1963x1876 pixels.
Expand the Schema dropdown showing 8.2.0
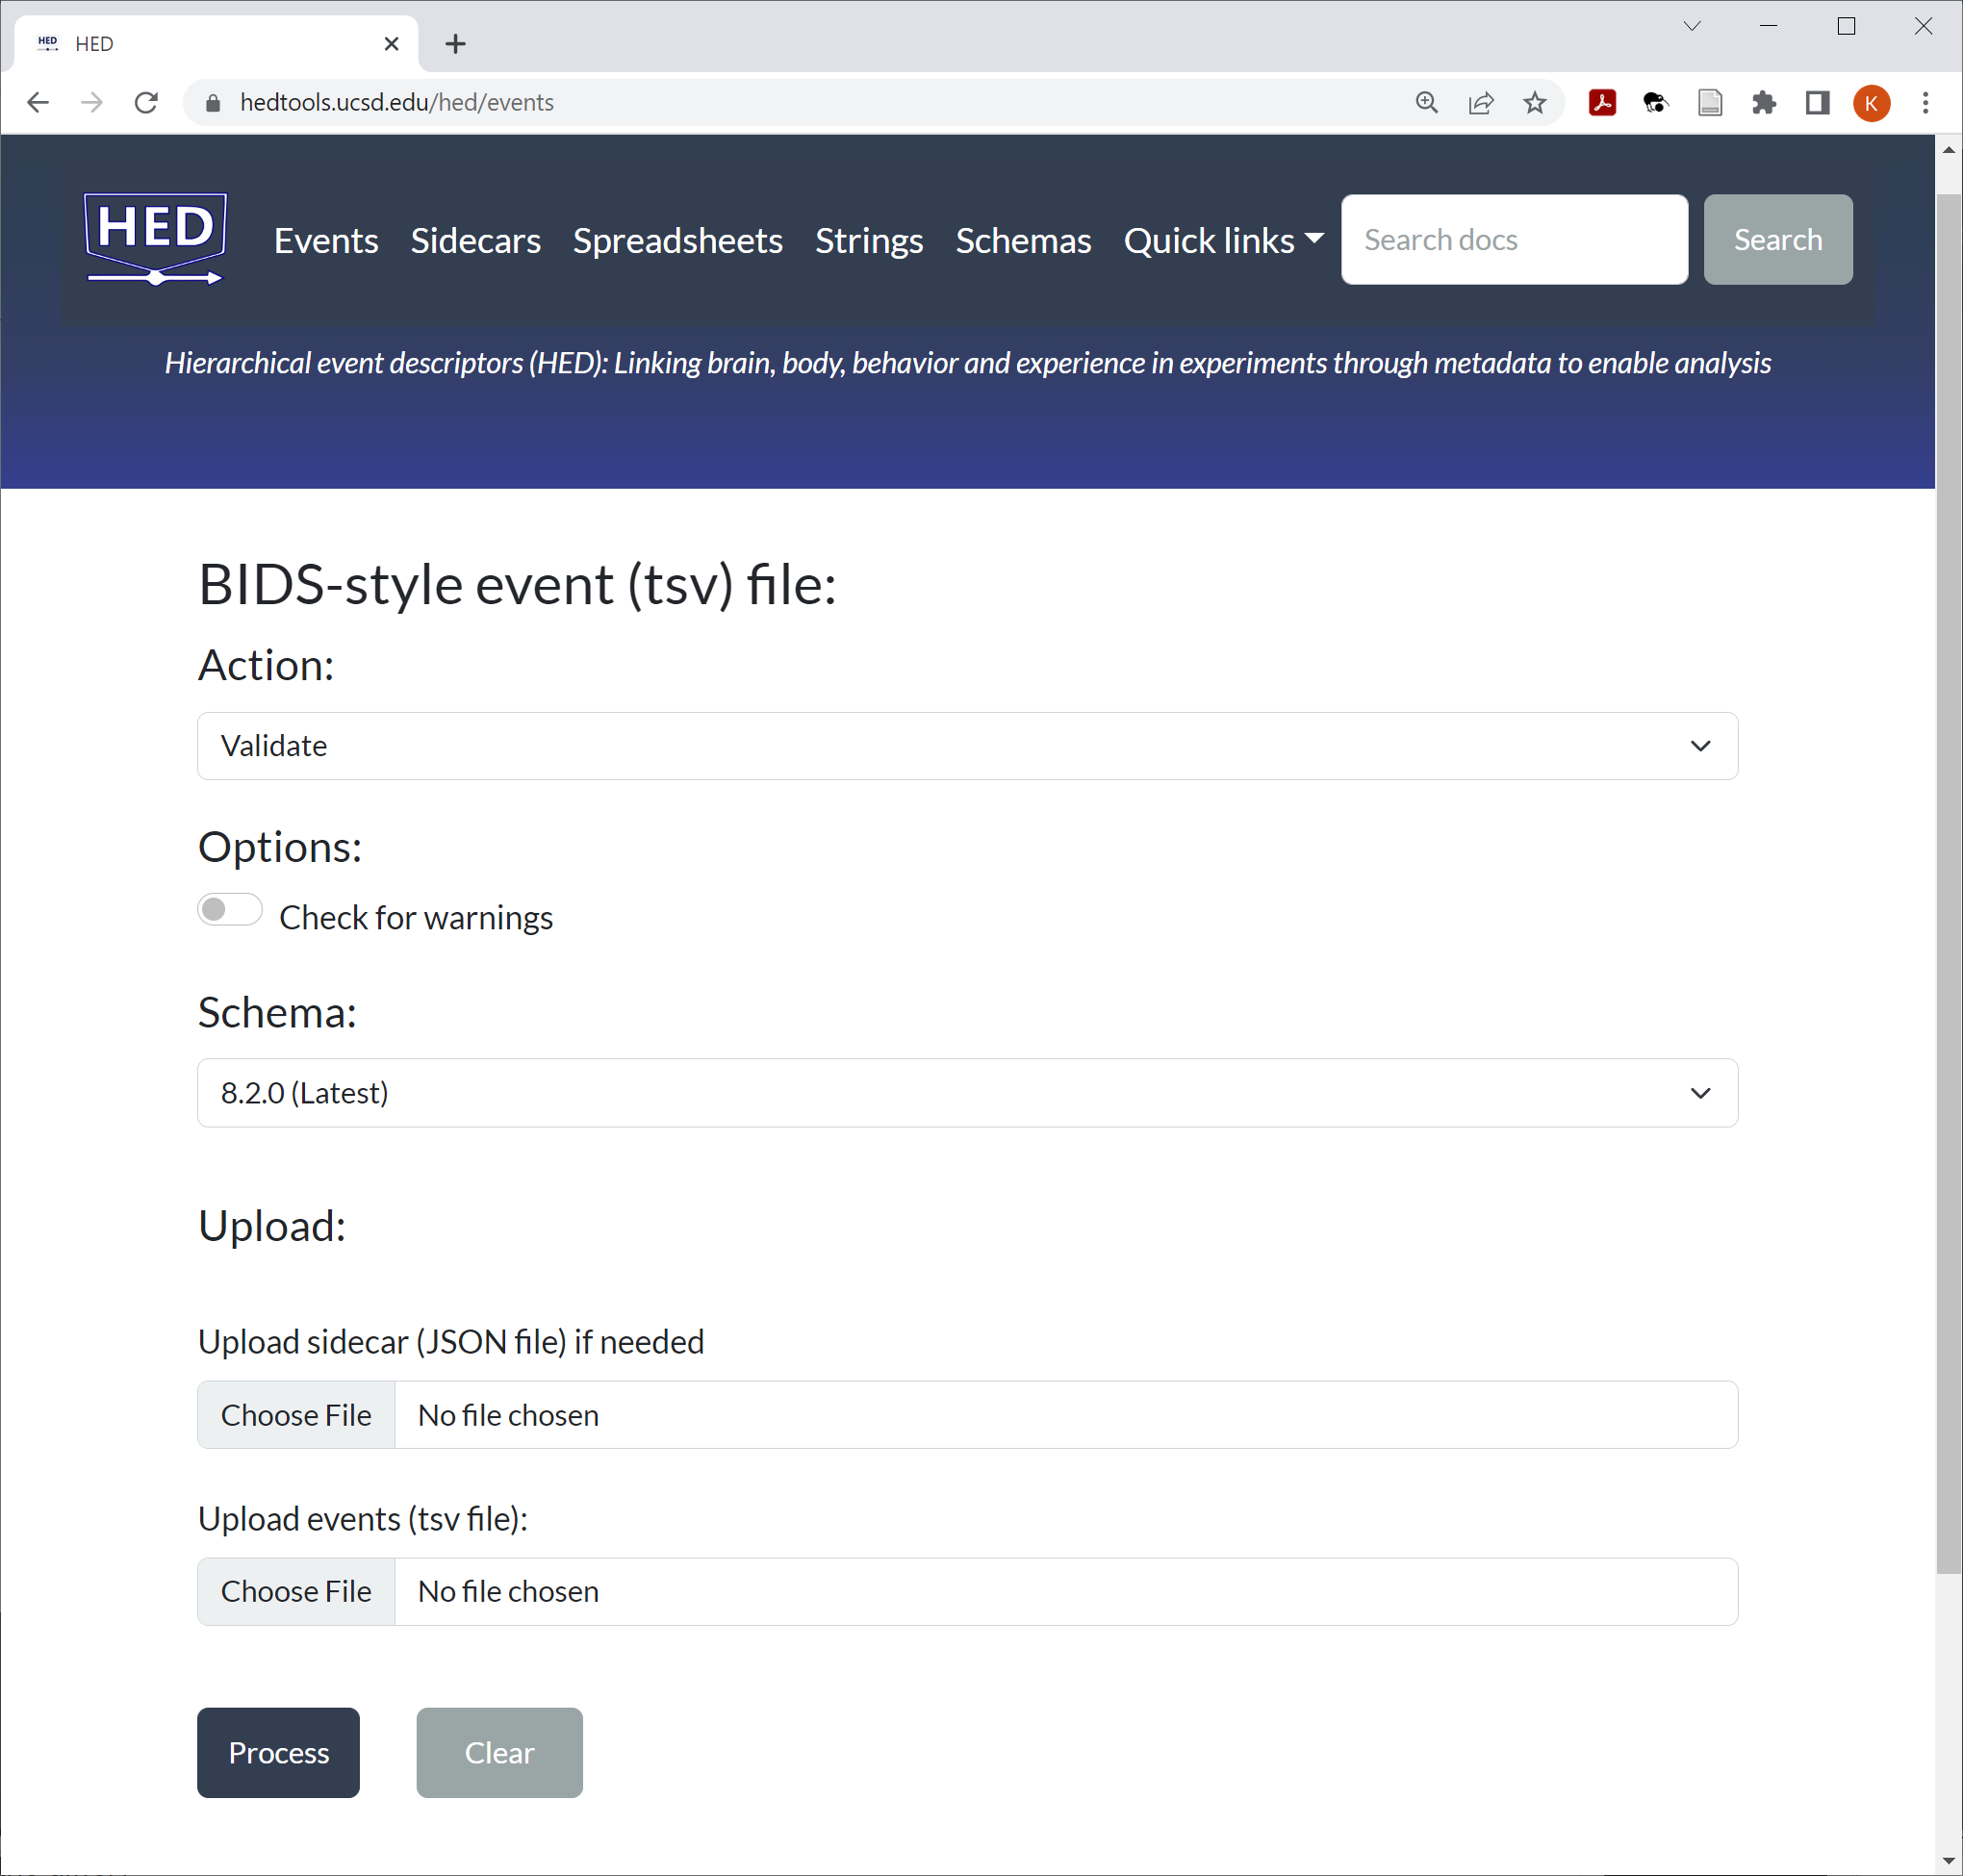point(966,1093)
